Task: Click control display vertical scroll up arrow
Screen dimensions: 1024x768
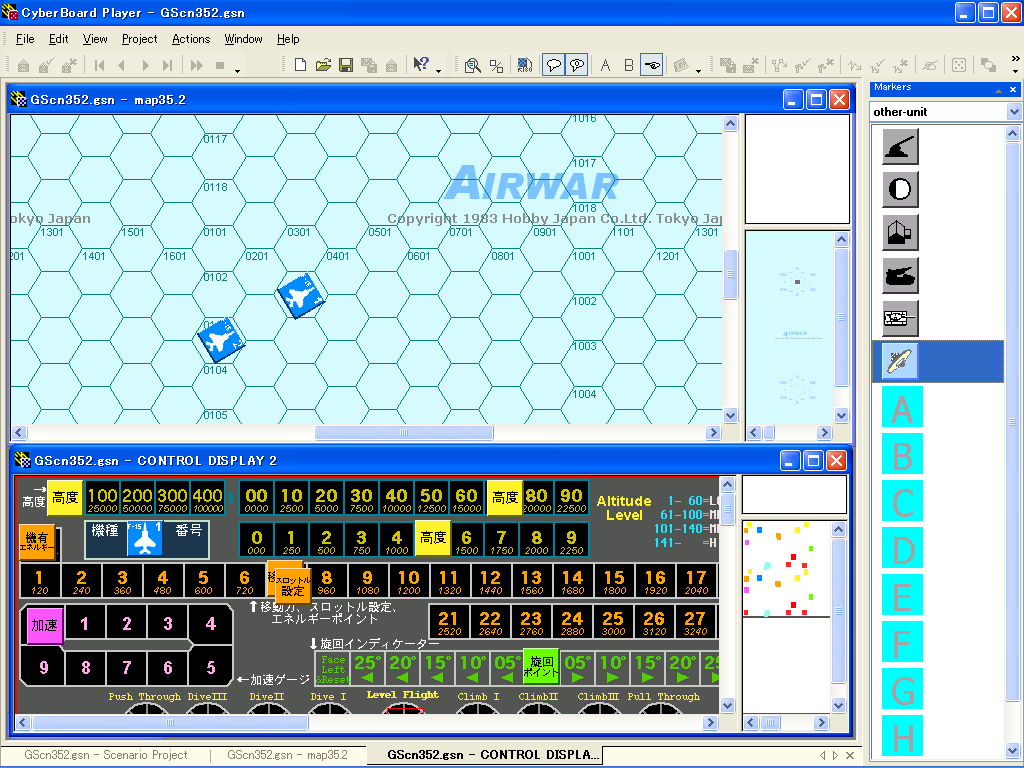Action: click(728, 484)
